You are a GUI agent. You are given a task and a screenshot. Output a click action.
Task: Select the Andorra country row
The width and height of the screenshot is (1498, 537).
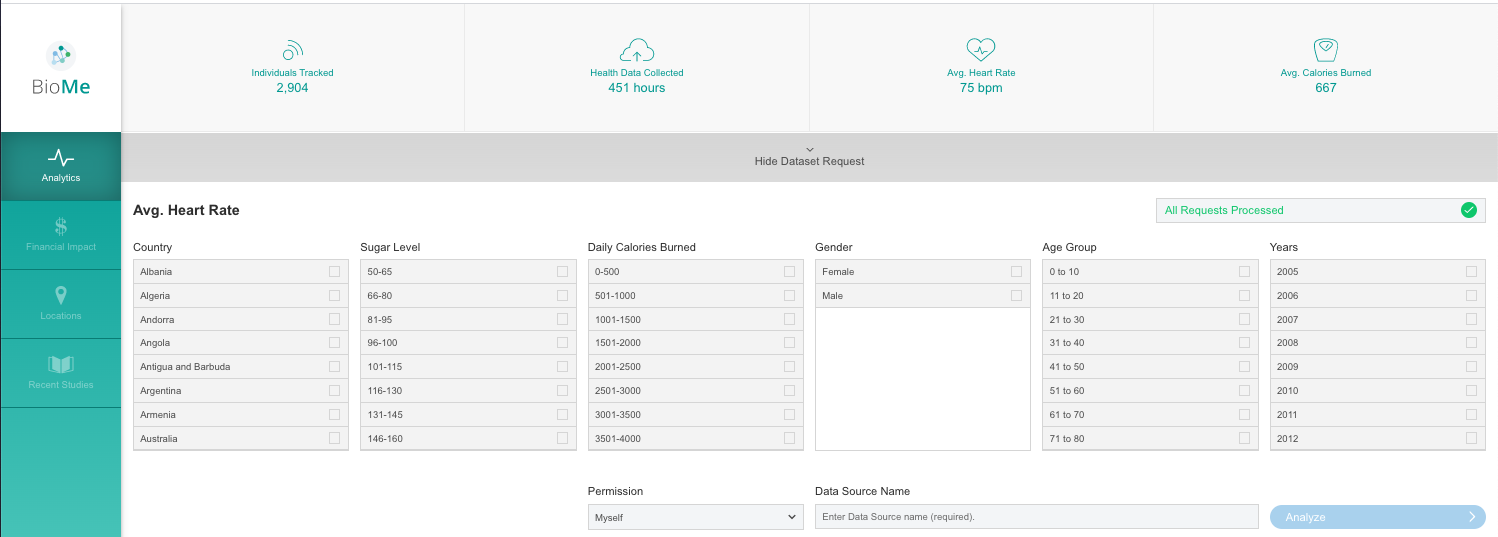pyautogui.click(x=241, y=319)
